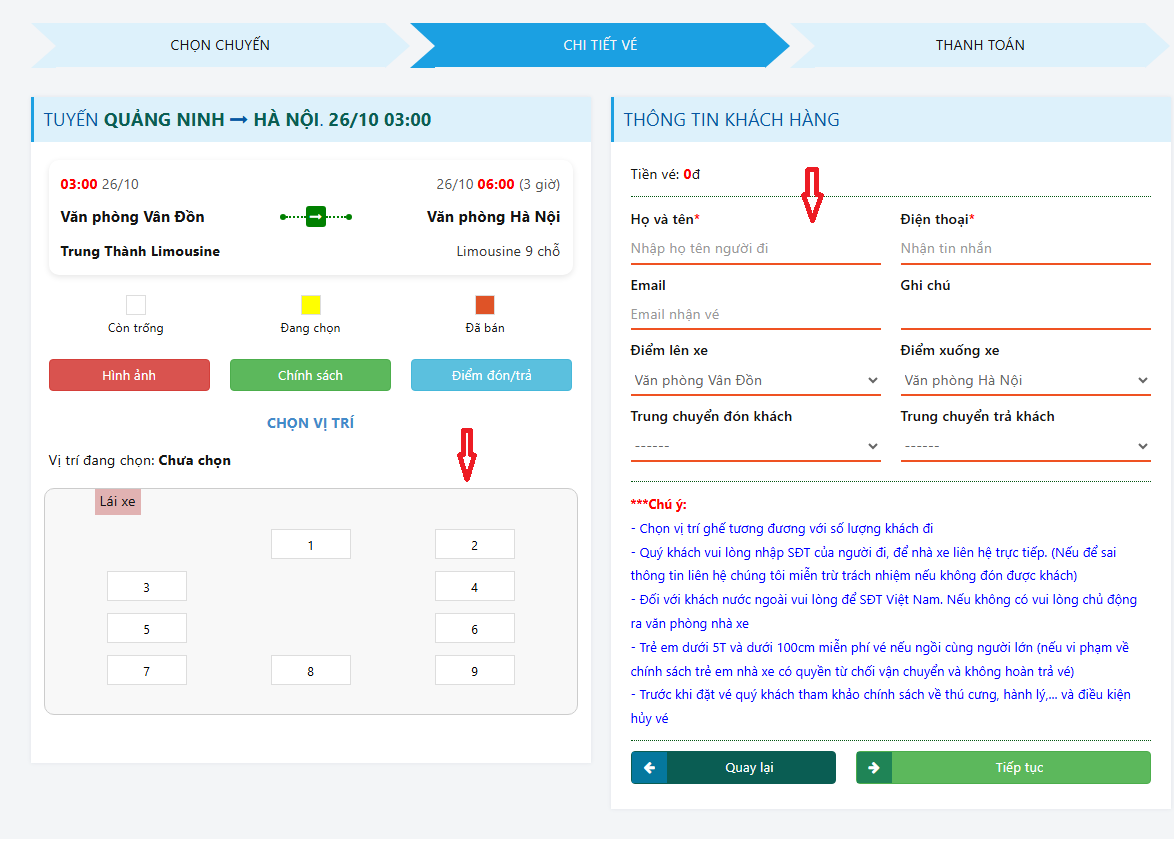Click the green route arrow icon between offices
Viewport: 1174px width, 844px height.
316,216
